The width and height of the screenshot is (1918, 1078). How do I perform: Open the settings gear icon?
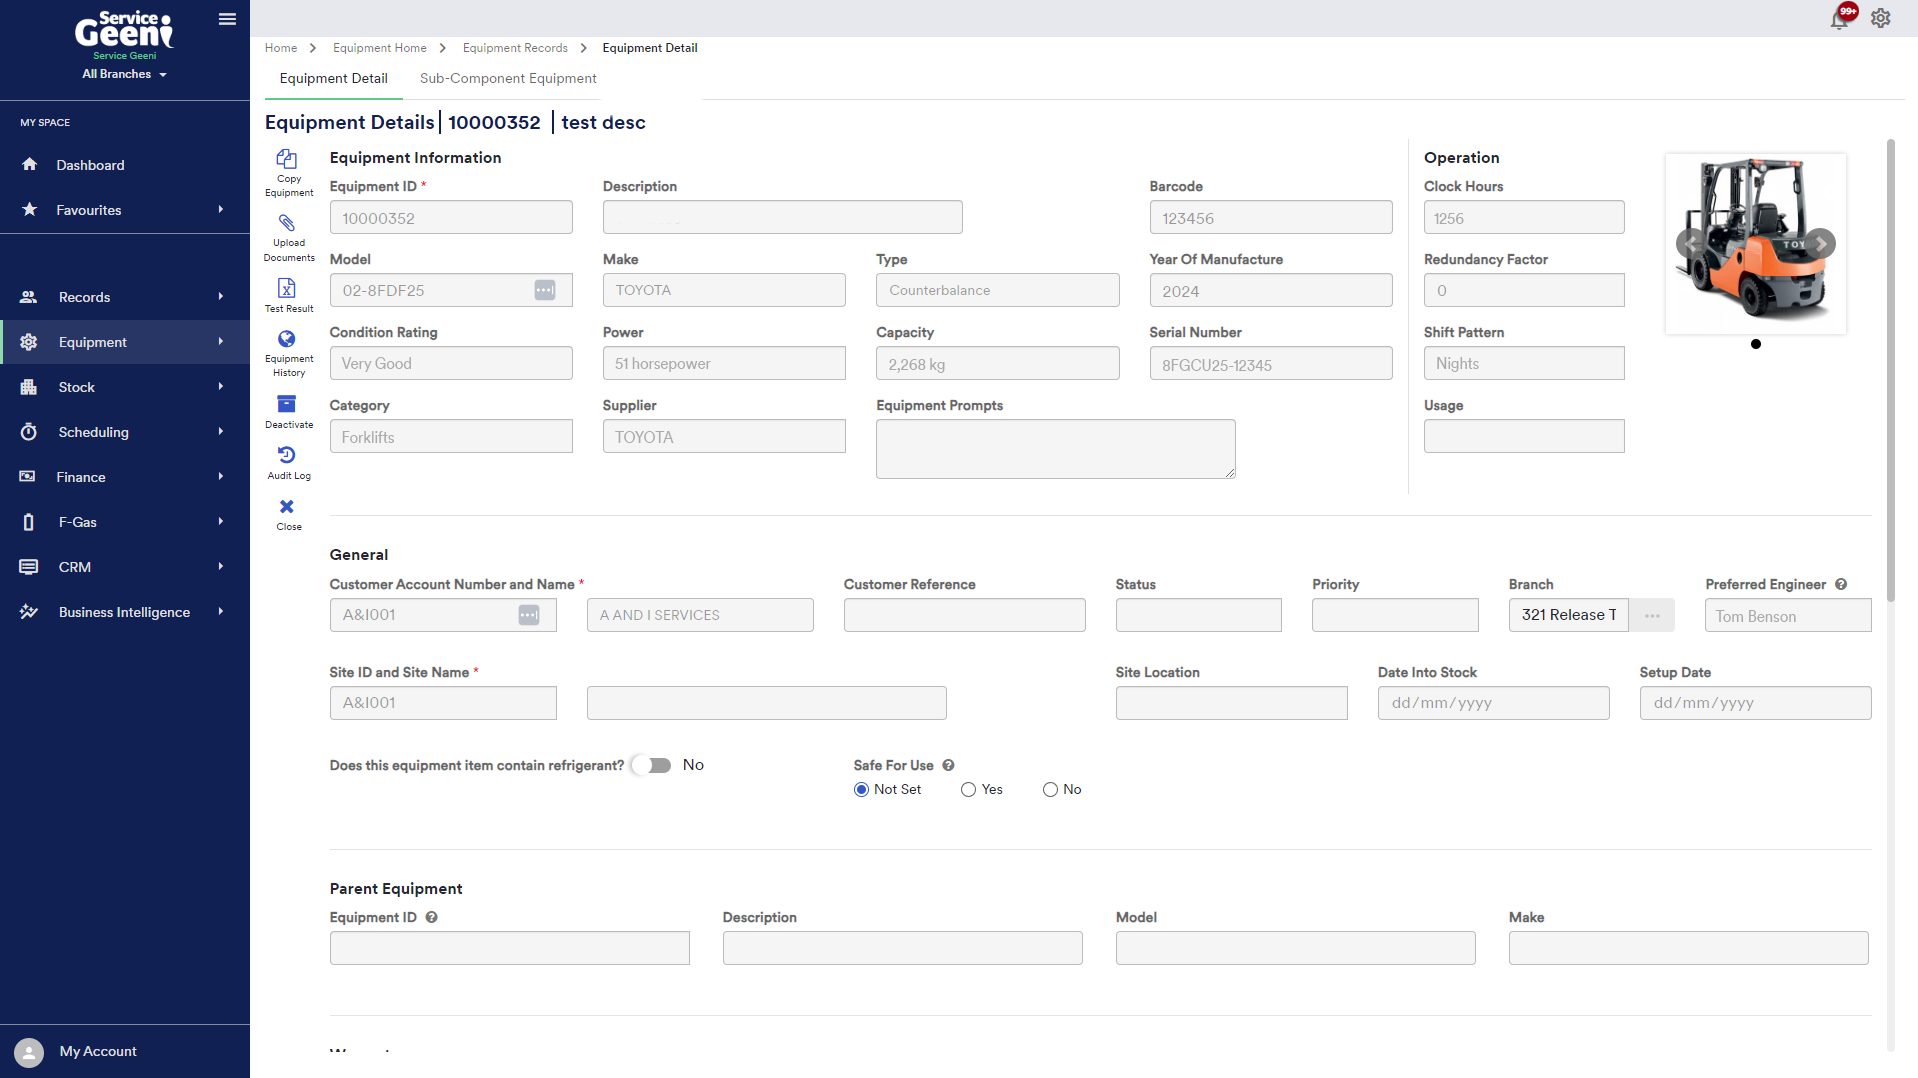tap(1881, 19)
